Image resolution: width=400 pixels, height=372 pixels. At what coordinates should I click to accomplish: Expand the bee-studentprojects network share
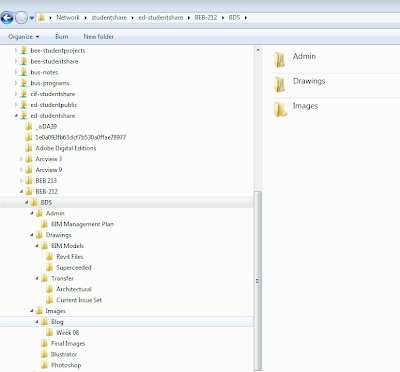pos(16,51)
